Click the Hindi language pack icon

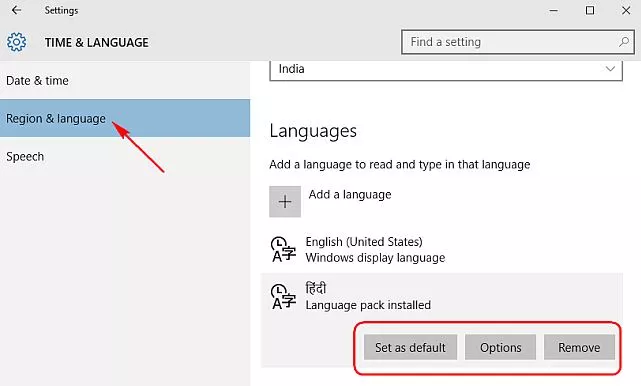[283, 296]
